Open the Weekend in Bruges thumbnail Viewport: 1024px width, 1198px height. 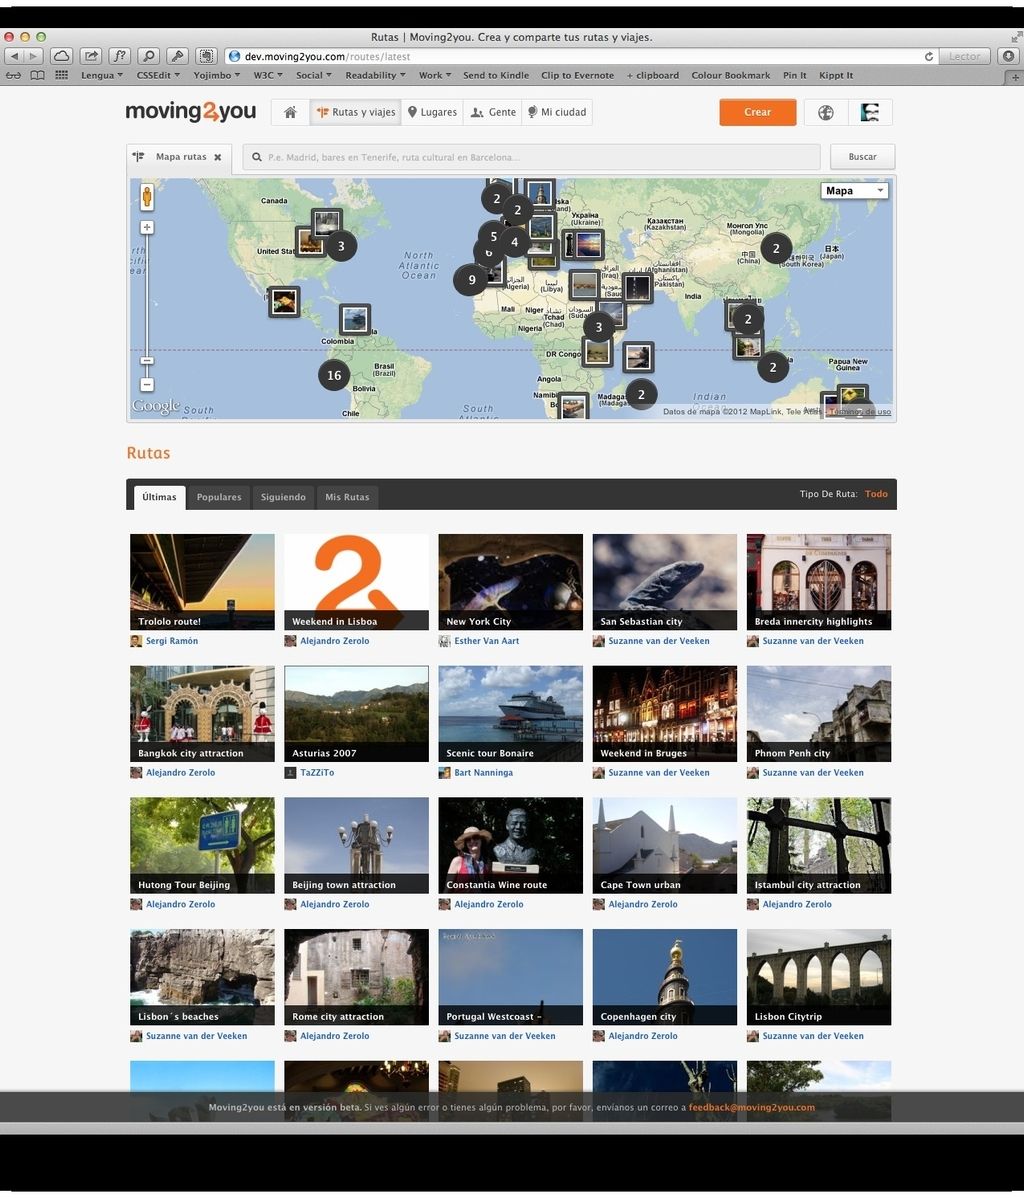(x=665, y=714)
